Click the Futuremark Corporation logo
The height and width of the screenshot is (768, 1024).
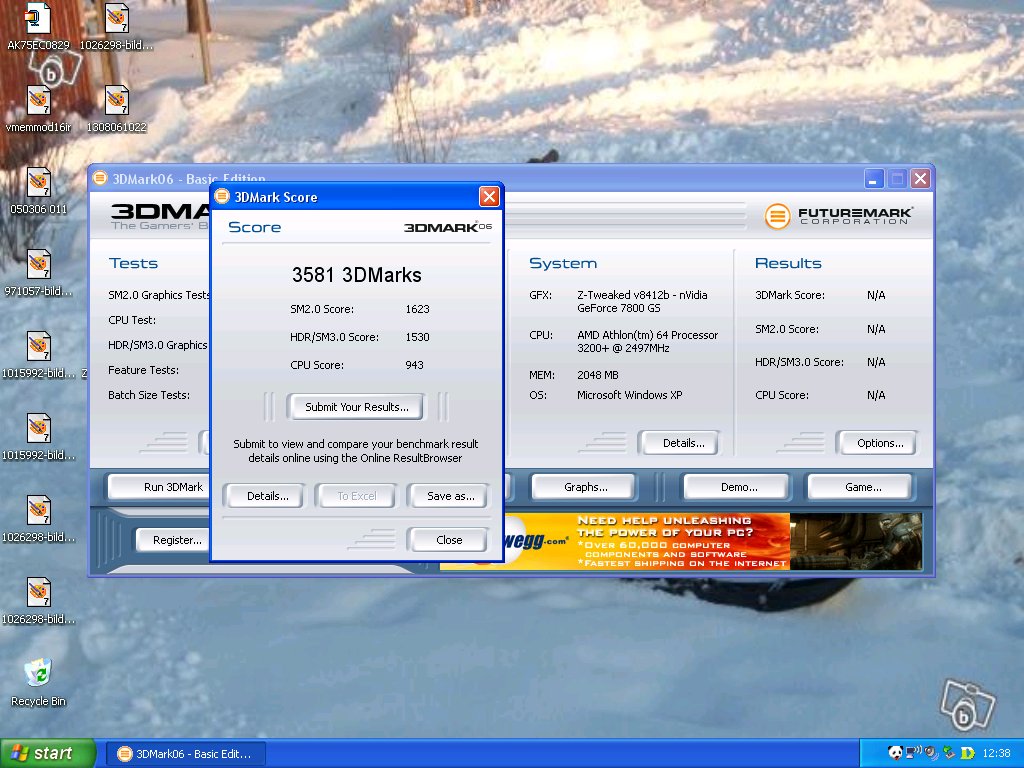point(838,216)
